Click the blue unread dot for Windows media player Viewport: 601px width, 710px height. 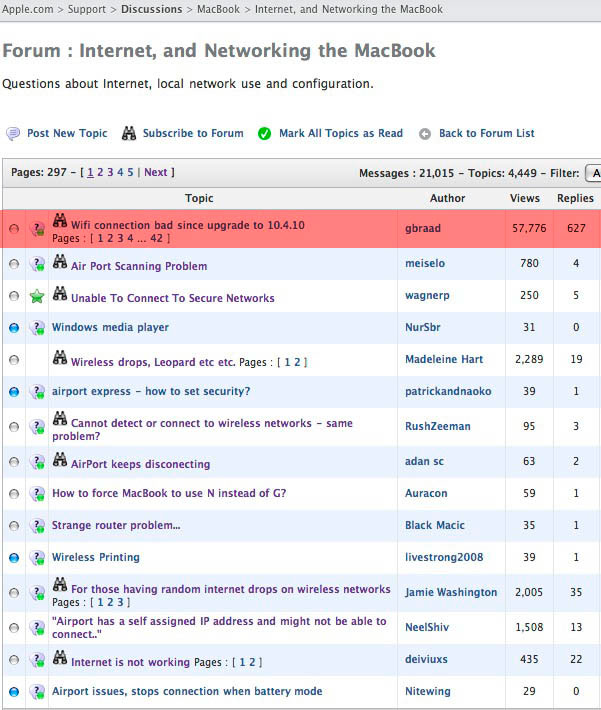coord(14,328)
